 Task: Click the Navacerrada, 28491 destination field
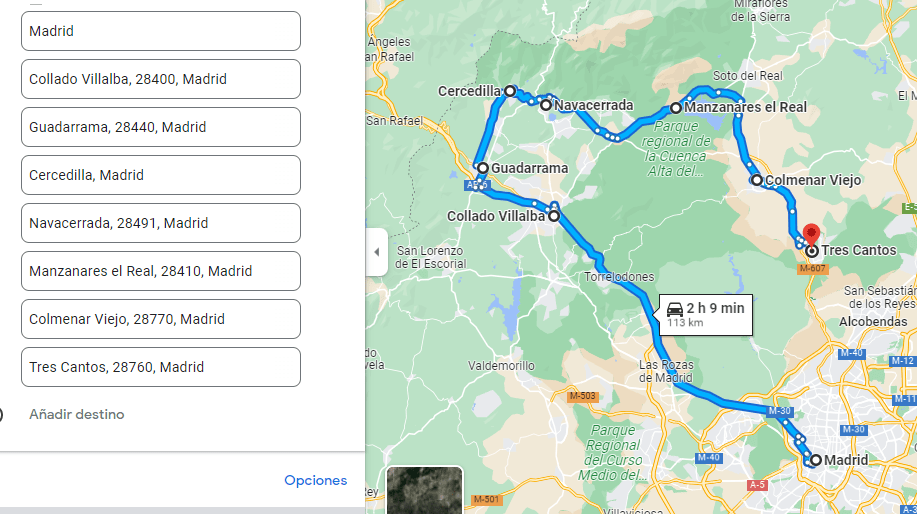coord(161,223)
